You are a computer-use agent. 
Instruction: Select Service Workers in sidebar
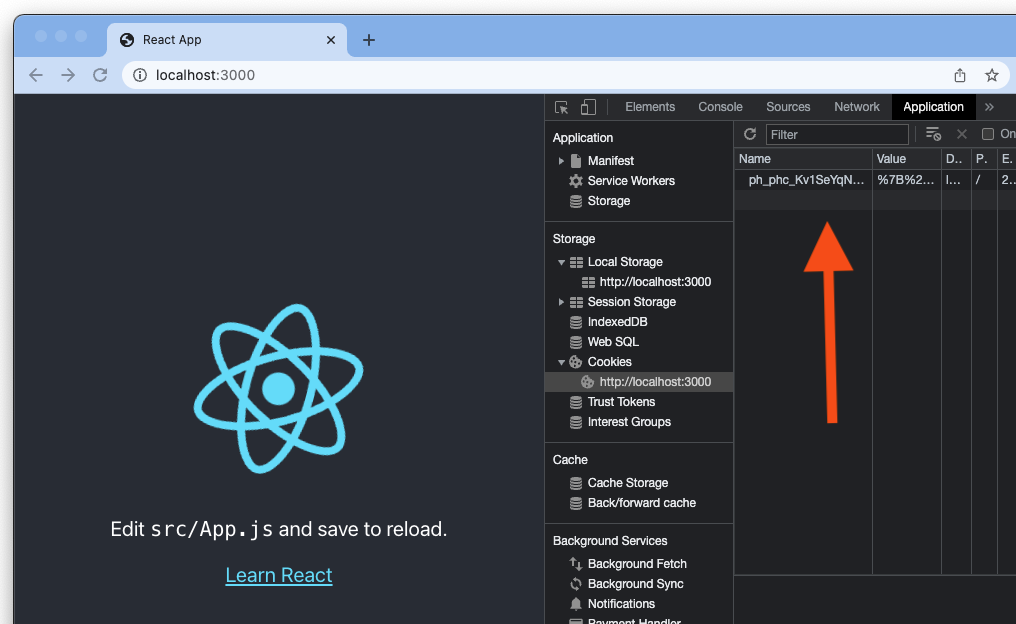(630, 181)
